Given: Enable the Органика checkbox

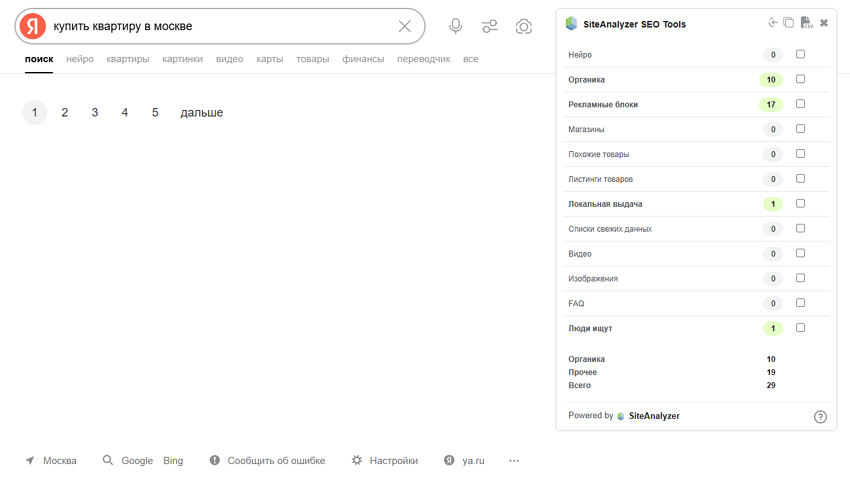Looking at the screenshot, I should pos(800,79).
